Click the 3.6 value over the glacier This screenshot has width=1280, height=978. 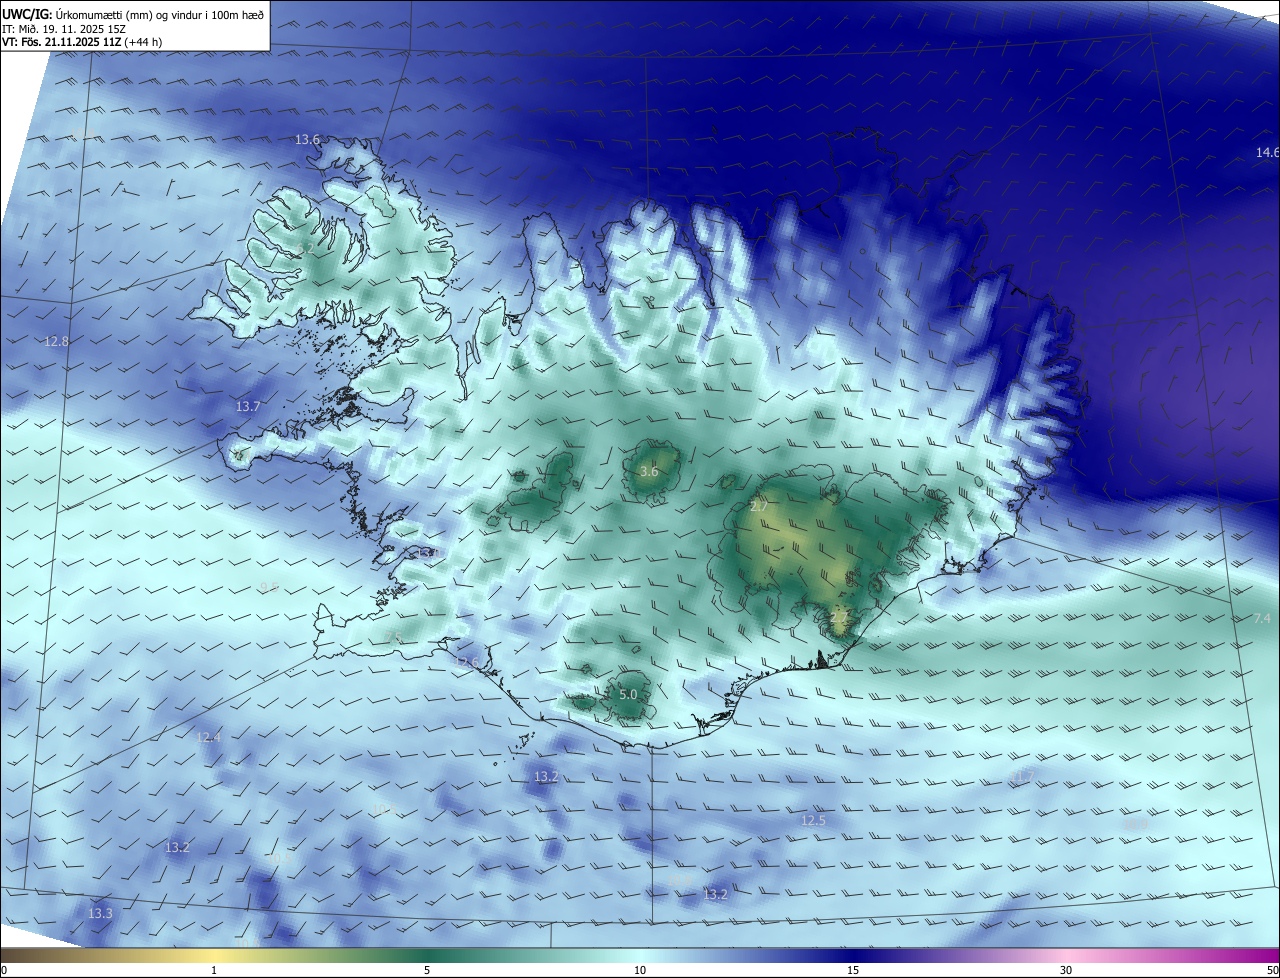(649, 471)
